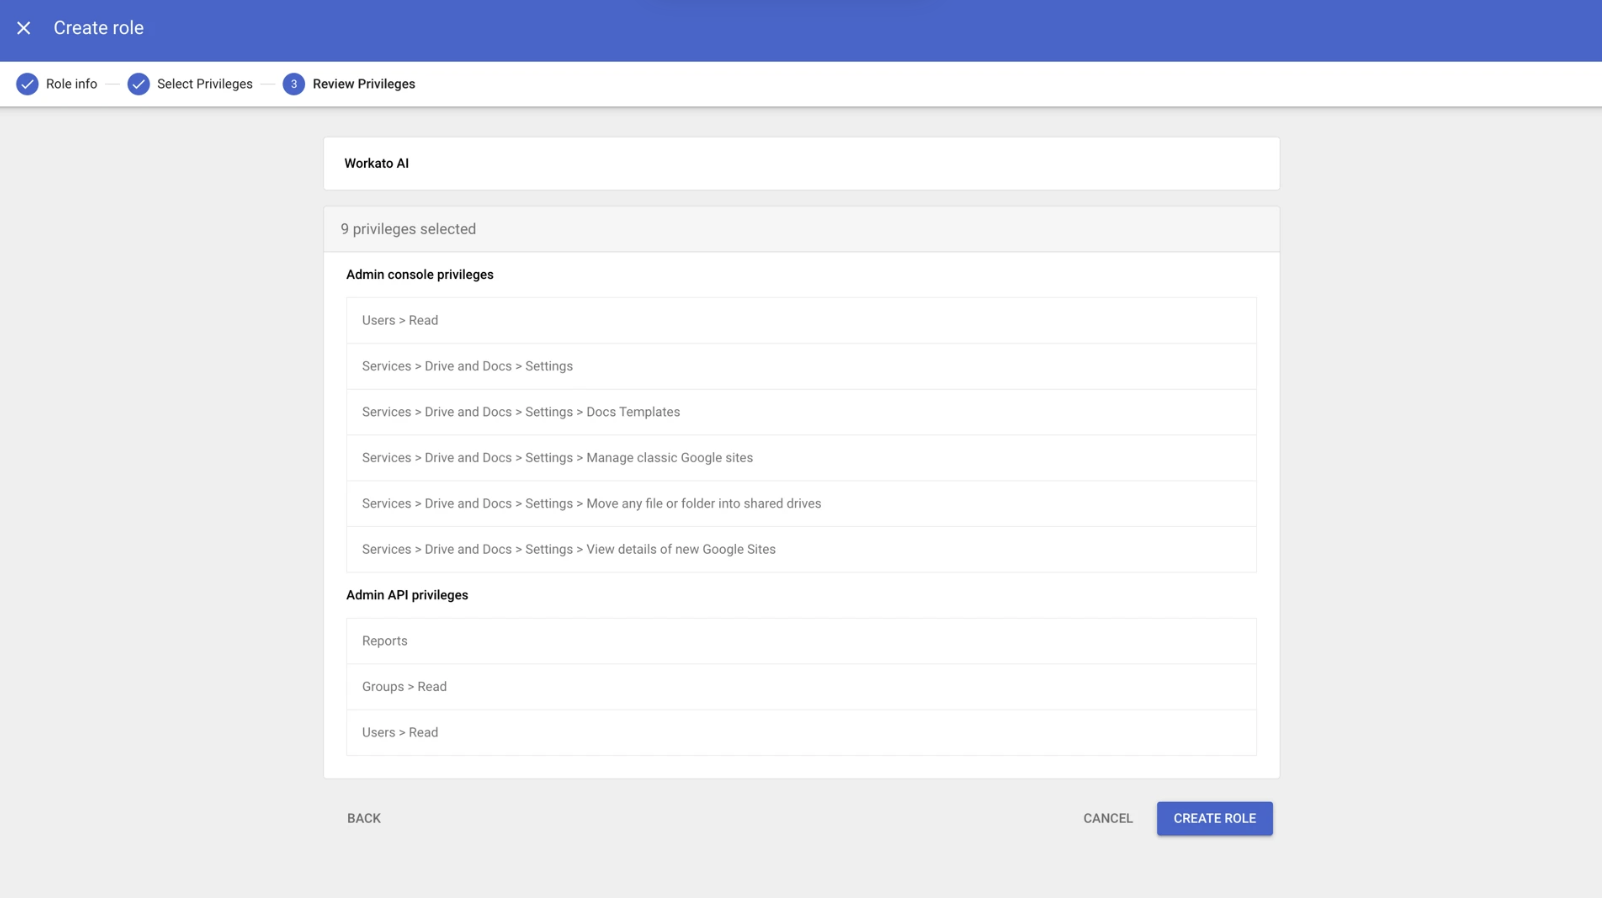Go back to previous step
1602x898 pixels.
click(364, 818)
